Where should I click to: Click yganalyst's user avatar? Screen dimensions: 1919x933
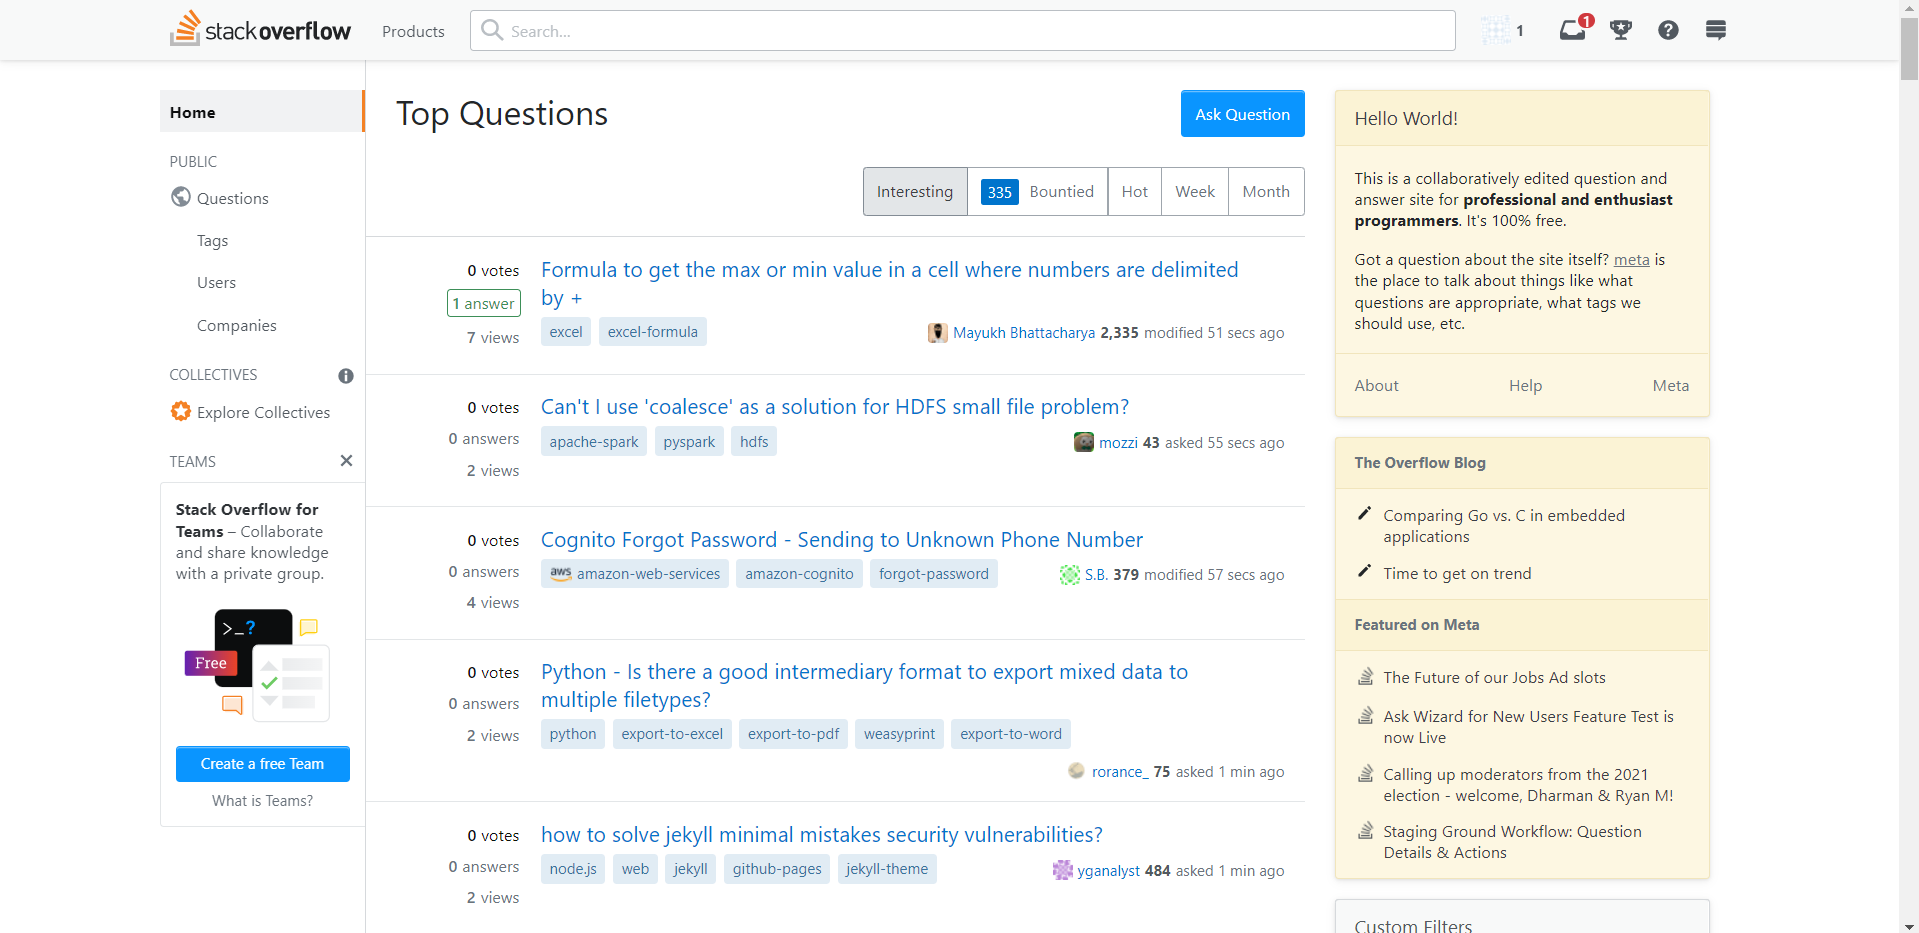pos(1063,870)
